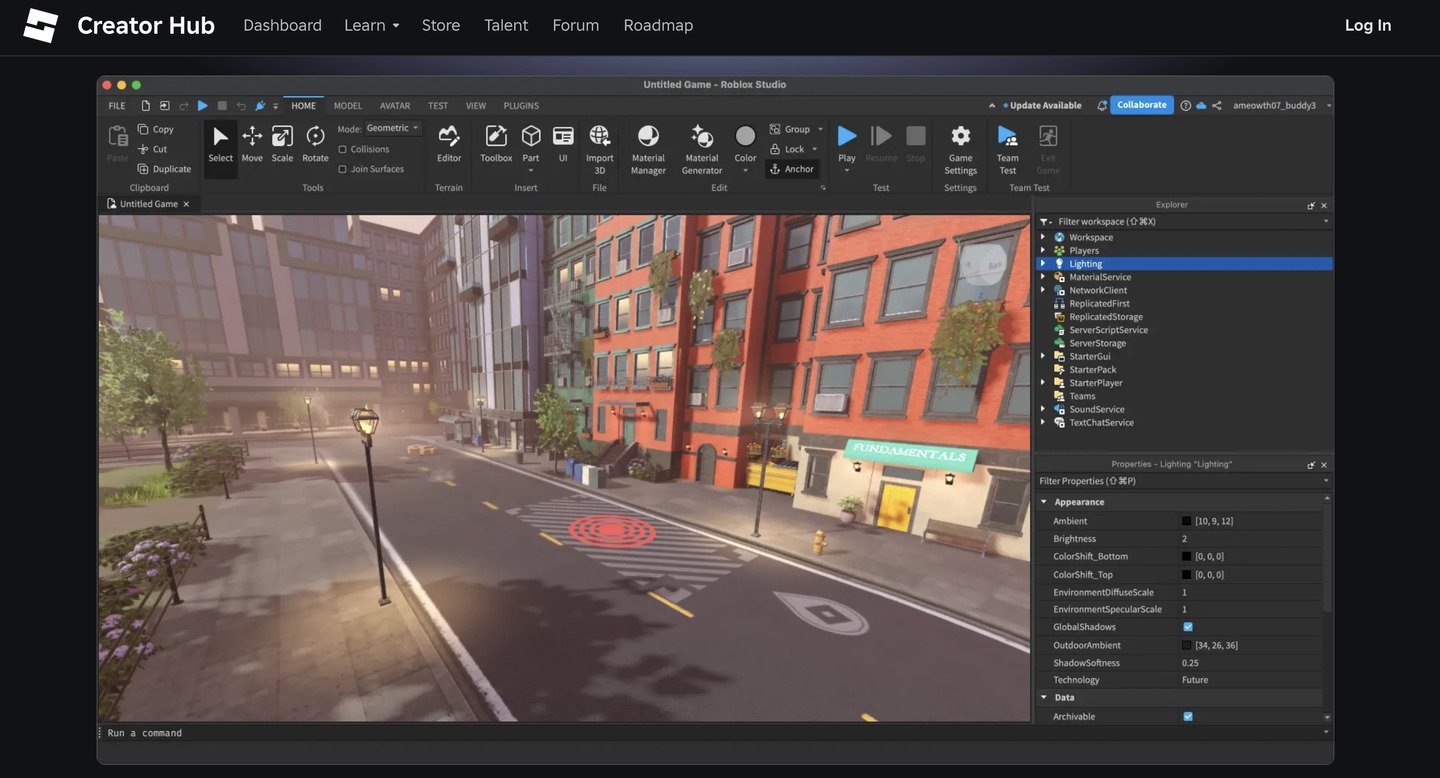Image resolution: width=1440 pixels, height=778 pixels.
Task: Click the notification bell icon
Action: point(1102,105)
